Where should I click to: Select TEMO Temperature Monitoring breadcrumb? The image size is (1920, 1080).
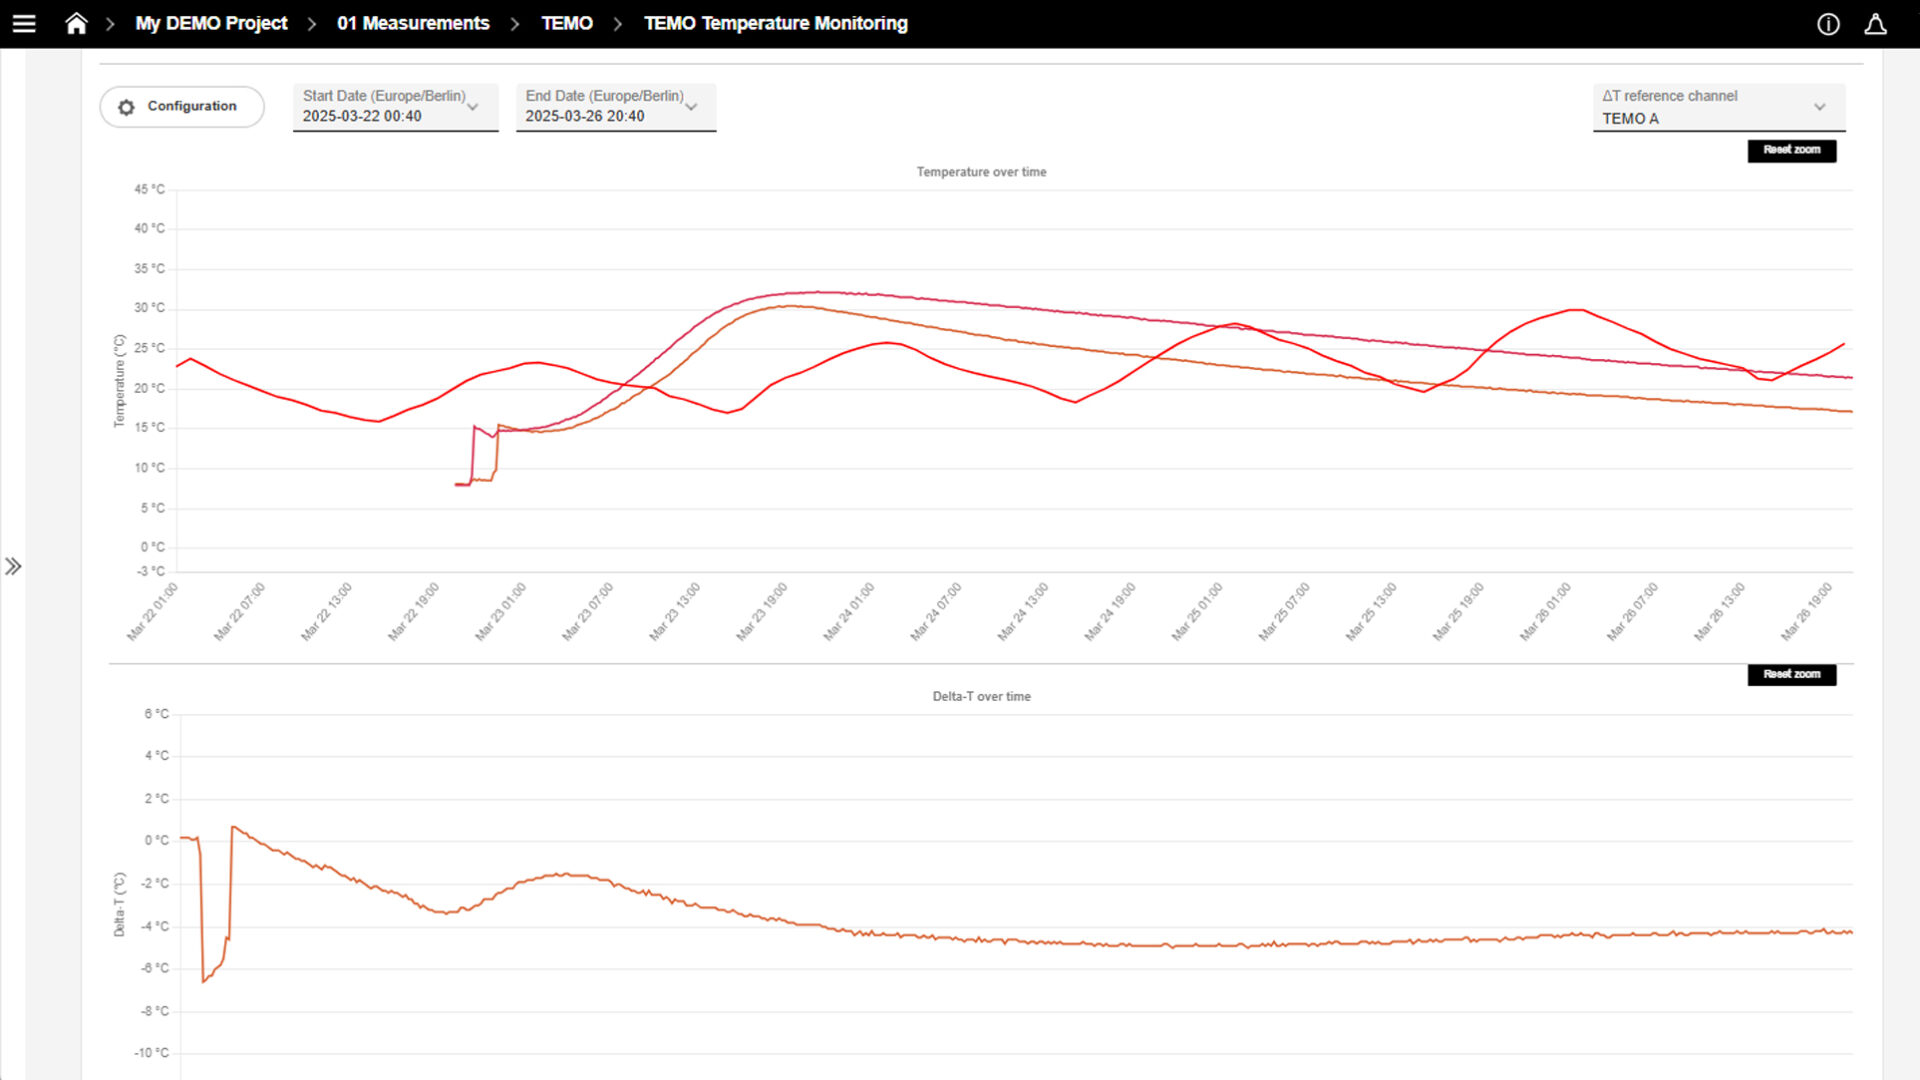coord(775,23)
